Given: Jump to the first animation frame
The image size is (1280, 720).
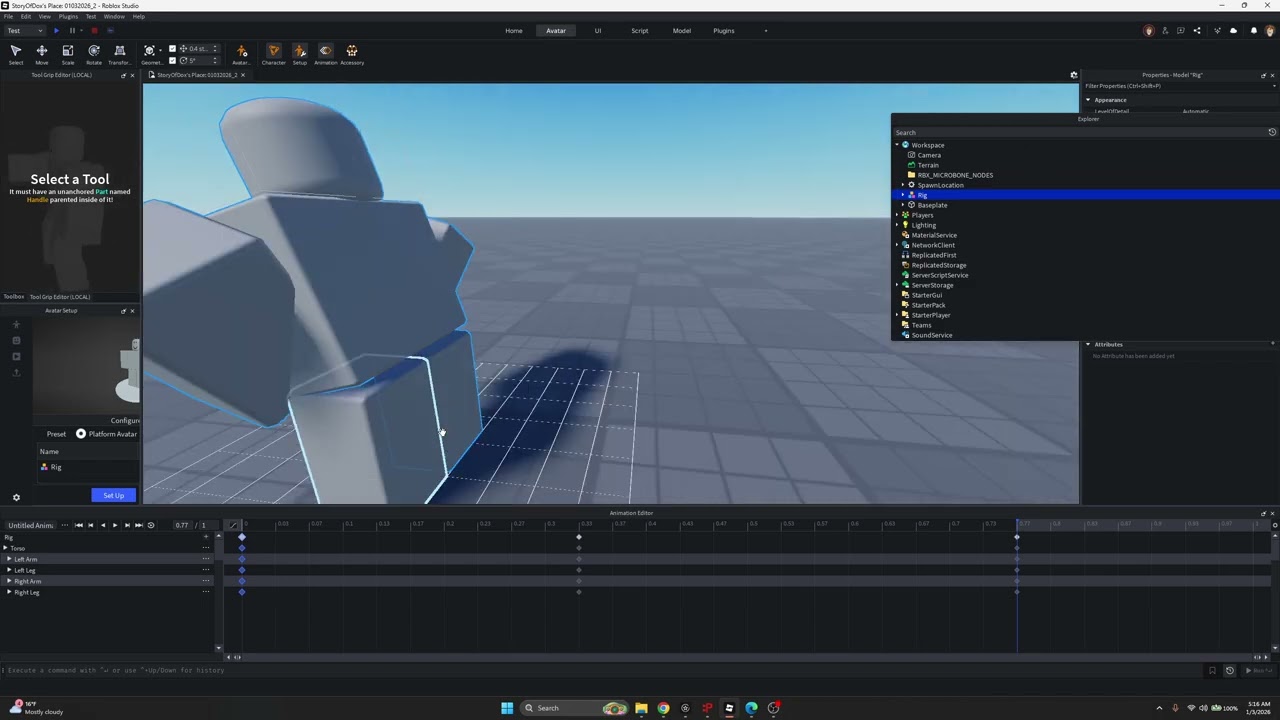Looking at the screenshot, I should click(78, 525).
